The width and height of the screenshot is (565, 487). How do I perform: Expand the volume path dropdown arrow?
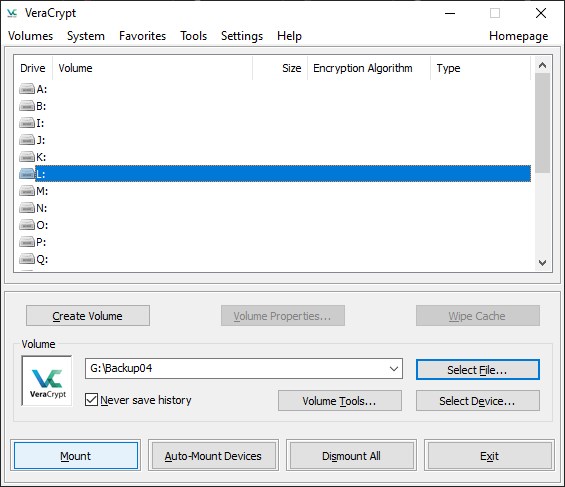coord(393,368)
